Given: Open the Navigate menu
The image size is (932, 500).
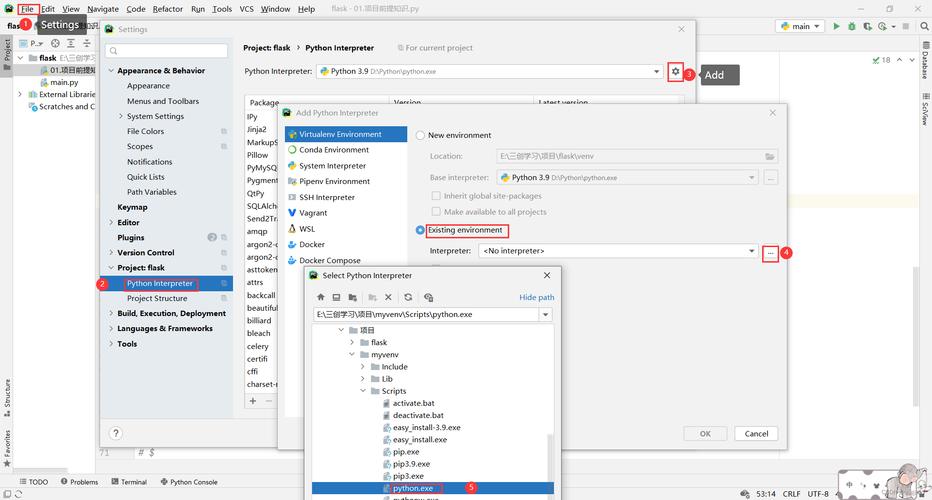Looking at the screenshot, I should click(103, 9).
